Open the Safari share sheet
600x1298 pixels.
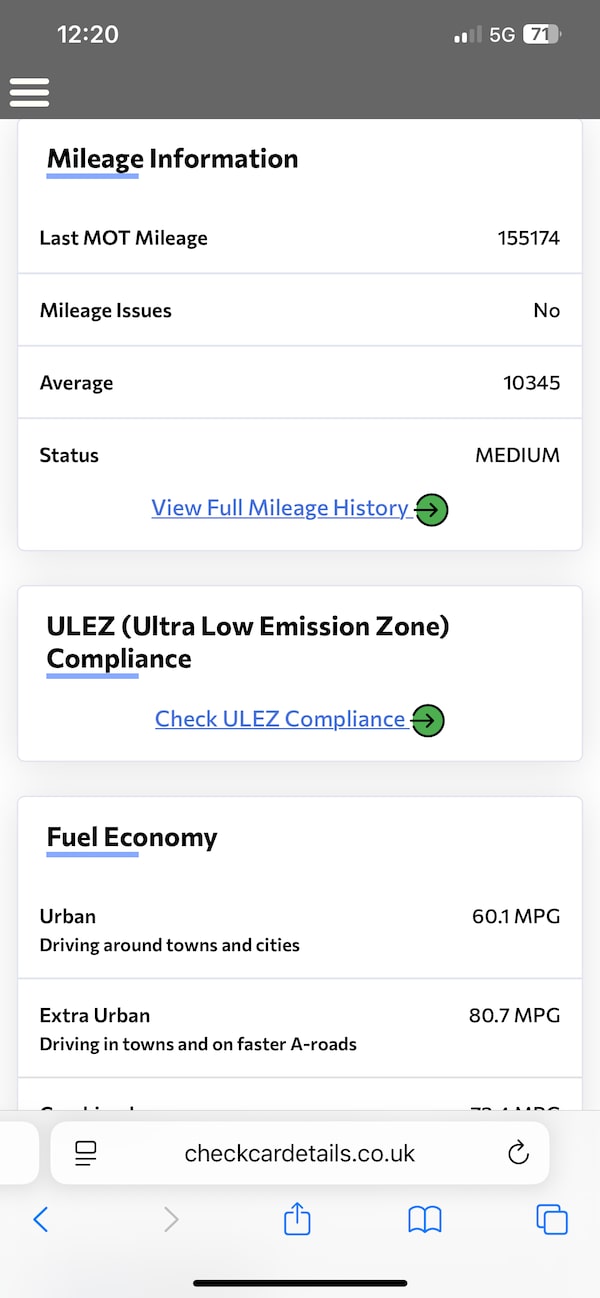(297, 1219)
